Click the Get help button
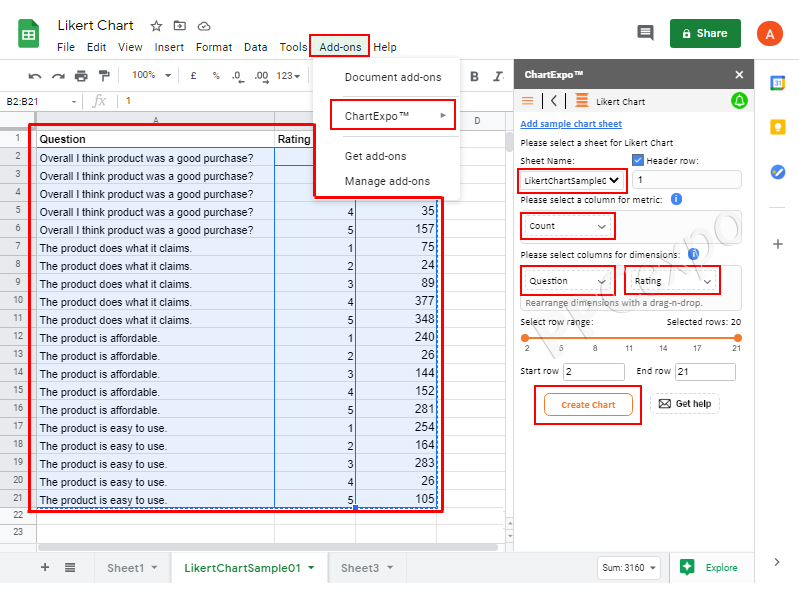Screen dimensions: 799x597 (684, 404)
